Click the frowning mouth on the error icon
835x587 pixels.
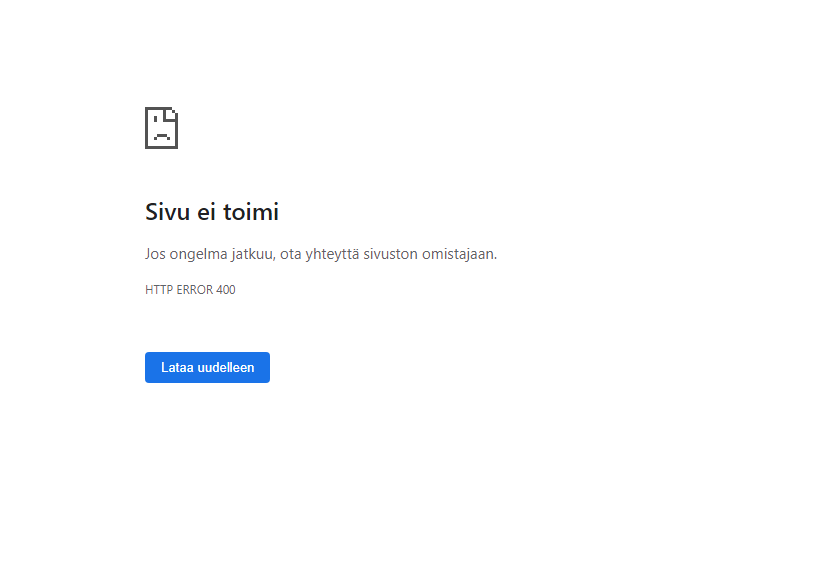coord(161,136)
